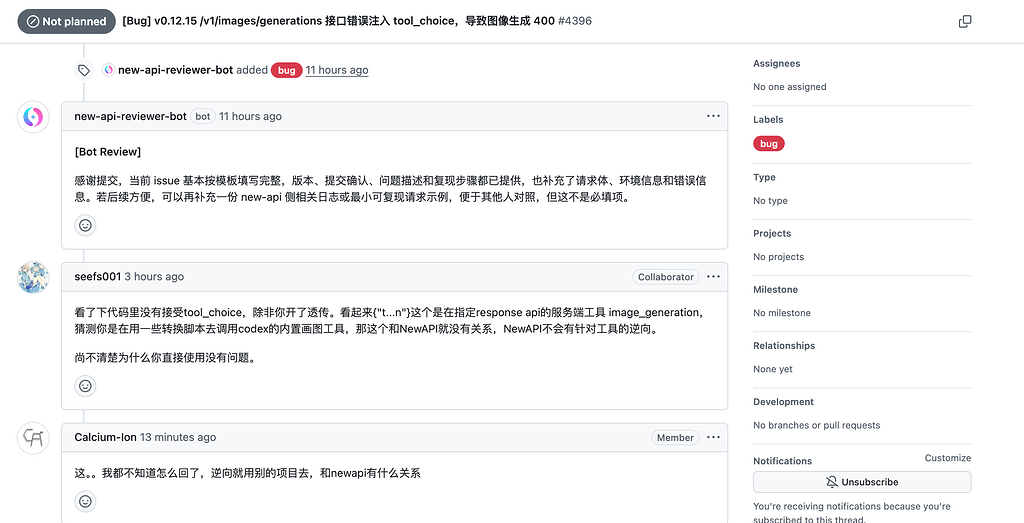Click the bot badge next to reviewer name

[x=202, y=116]
